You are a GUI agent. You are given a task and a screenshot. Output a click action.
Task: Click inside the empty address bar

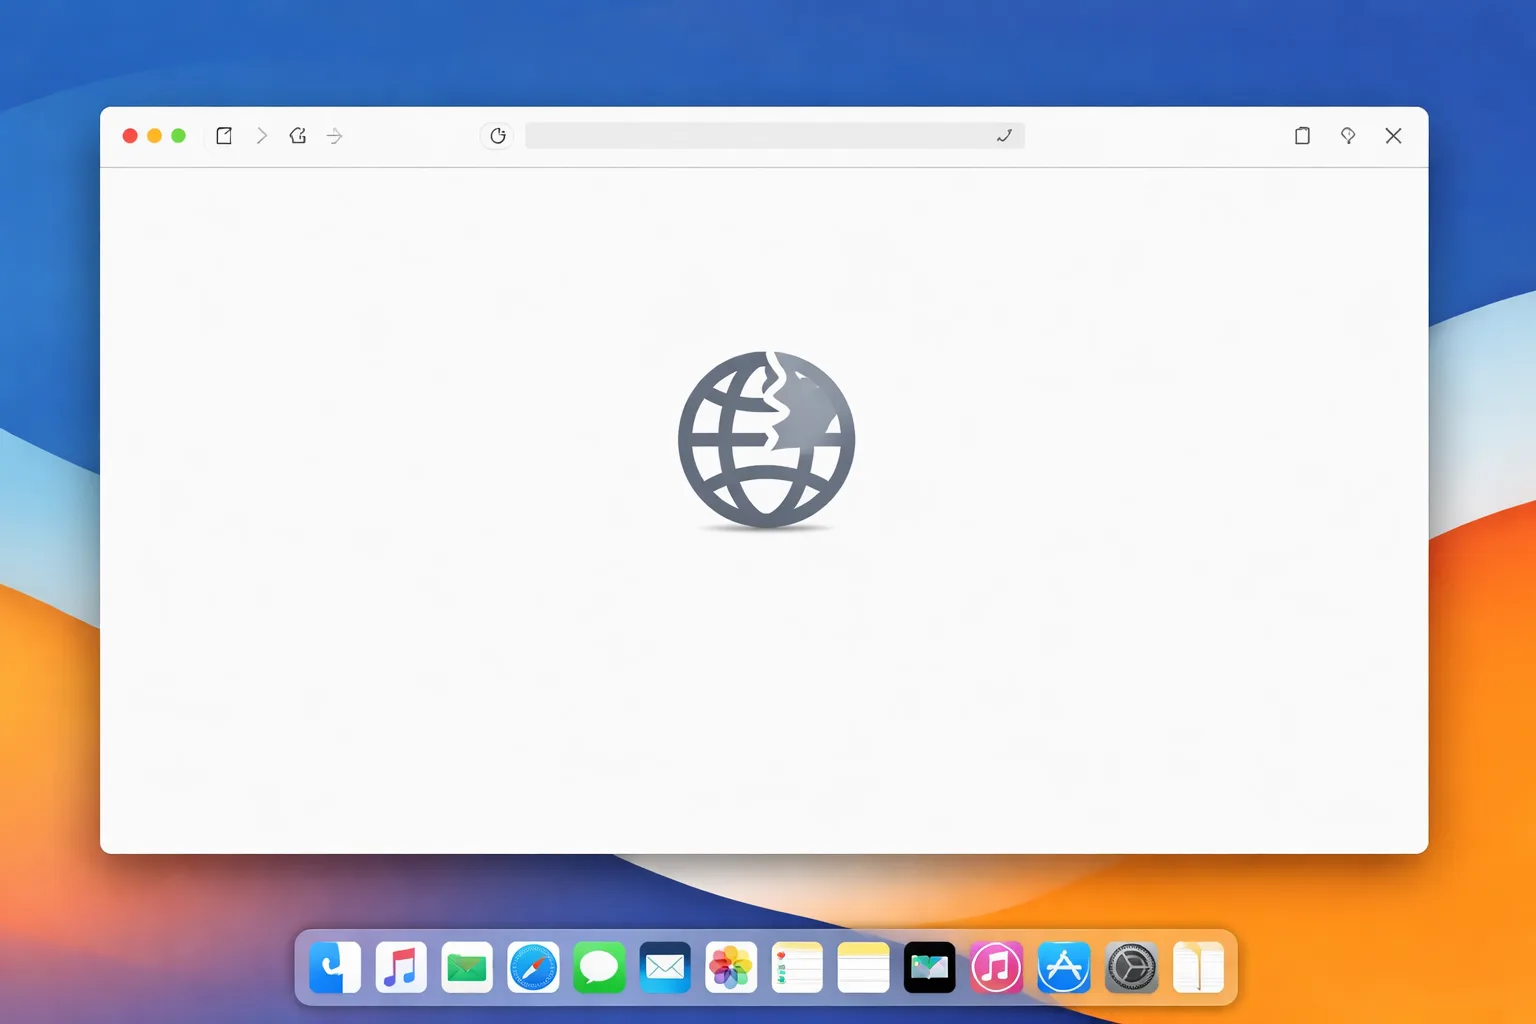click(x=775, y=136)
